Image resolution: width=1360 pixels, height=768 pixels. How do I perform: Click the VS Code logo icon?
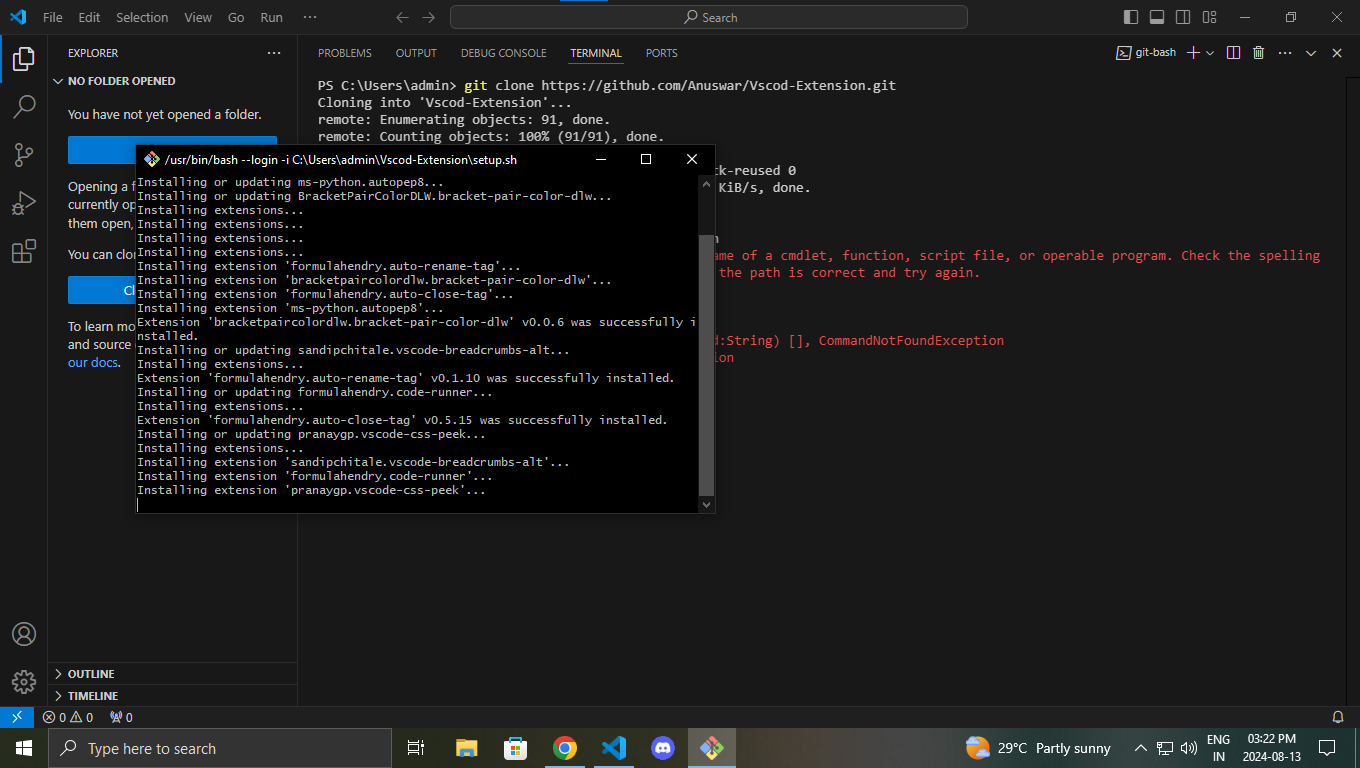[17, 17]
